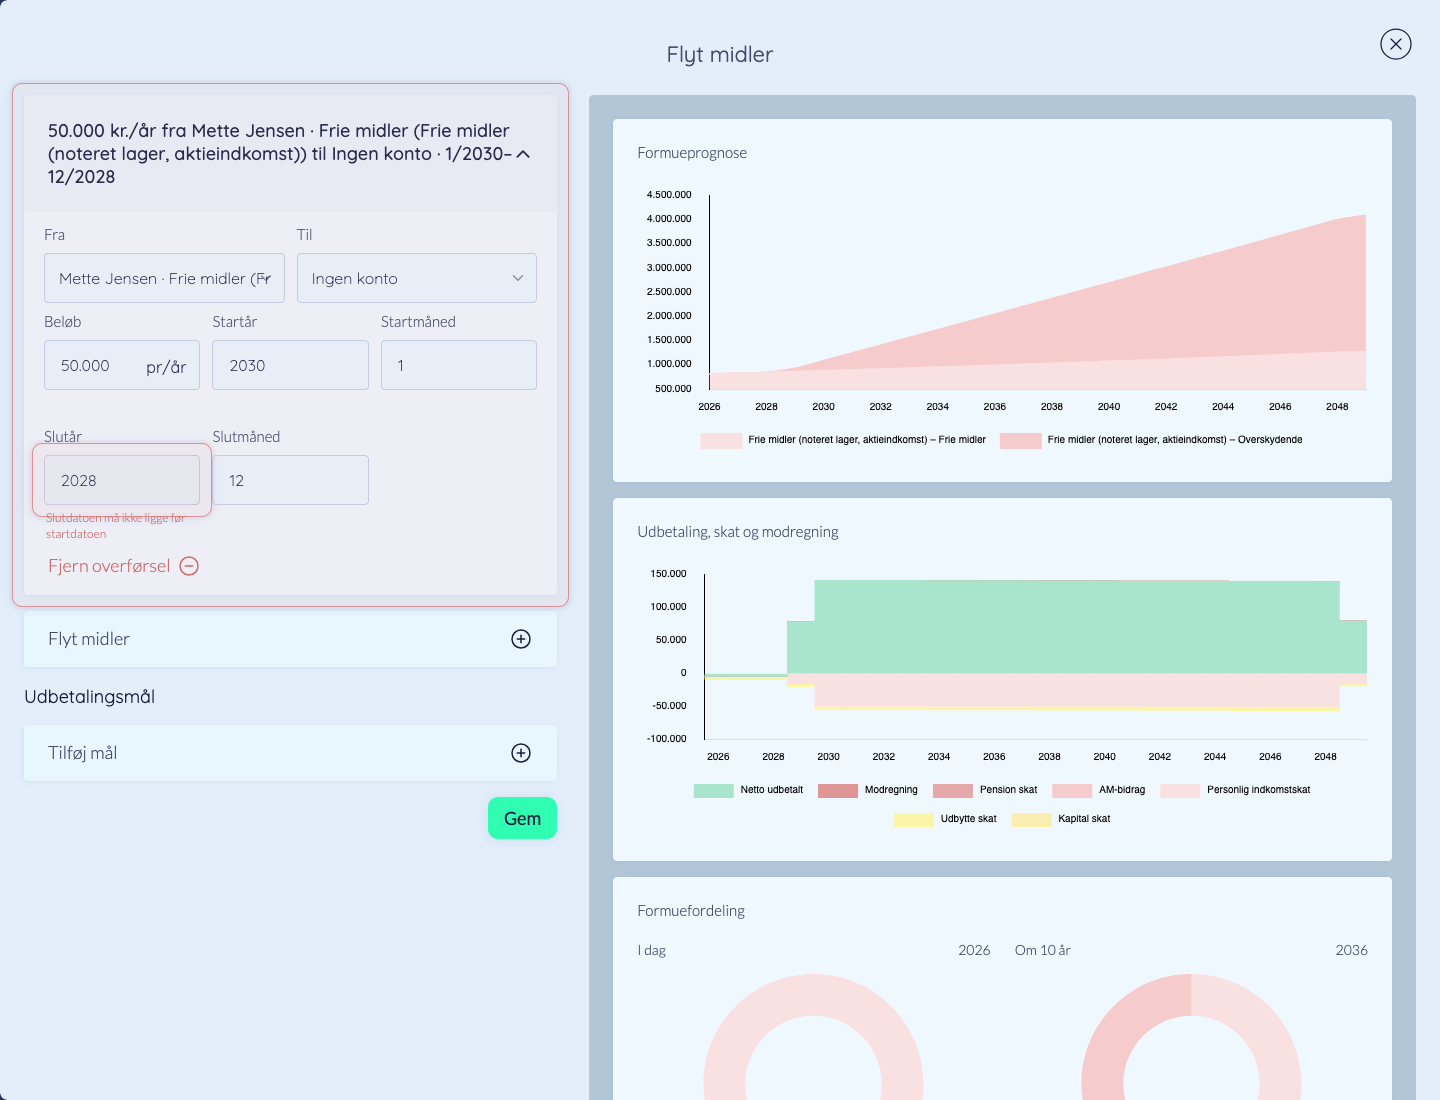Screen dimensions: 1440x1100
Task: Toggle the Personlig indkomstskat legend swatch
Action: click(x=1180, y=790)
